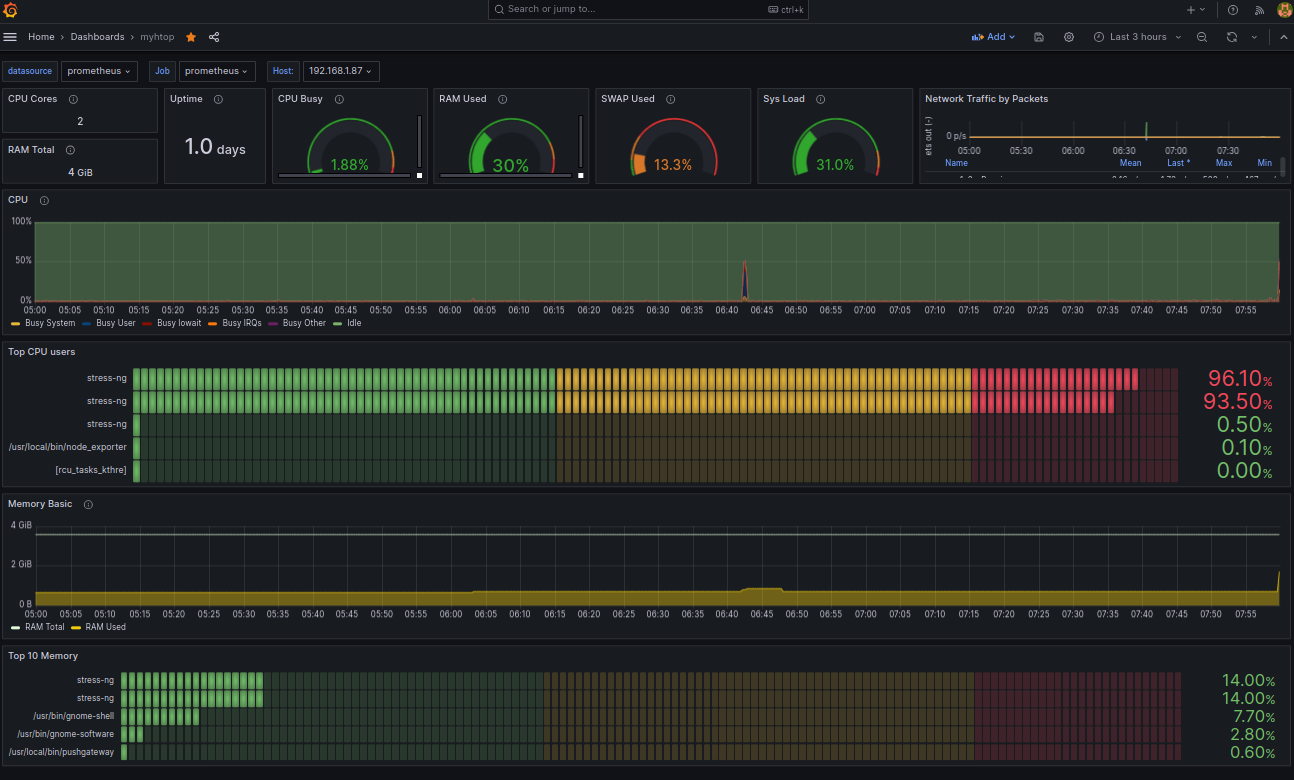Save the dashboard using the disk icon

pos(1039,37)
